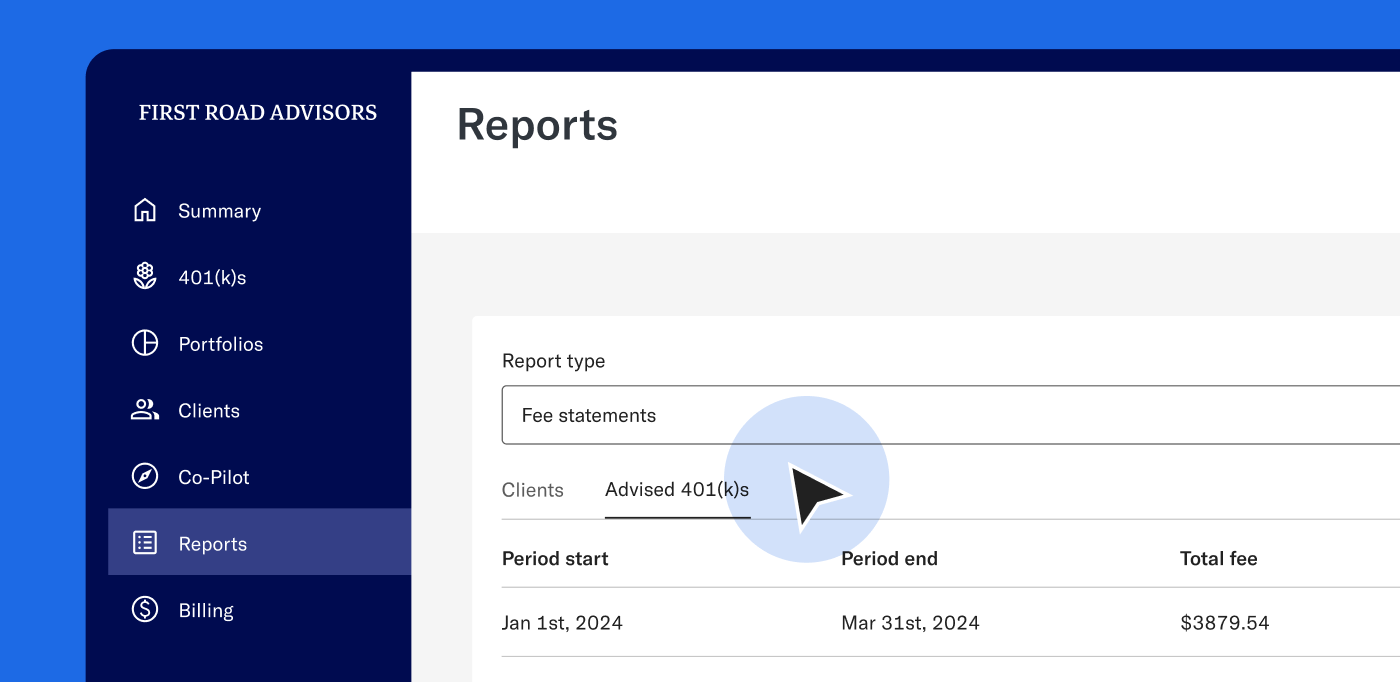Click the First Road Advisors logo
1400x682 pixels.
[x=258, y=112]
